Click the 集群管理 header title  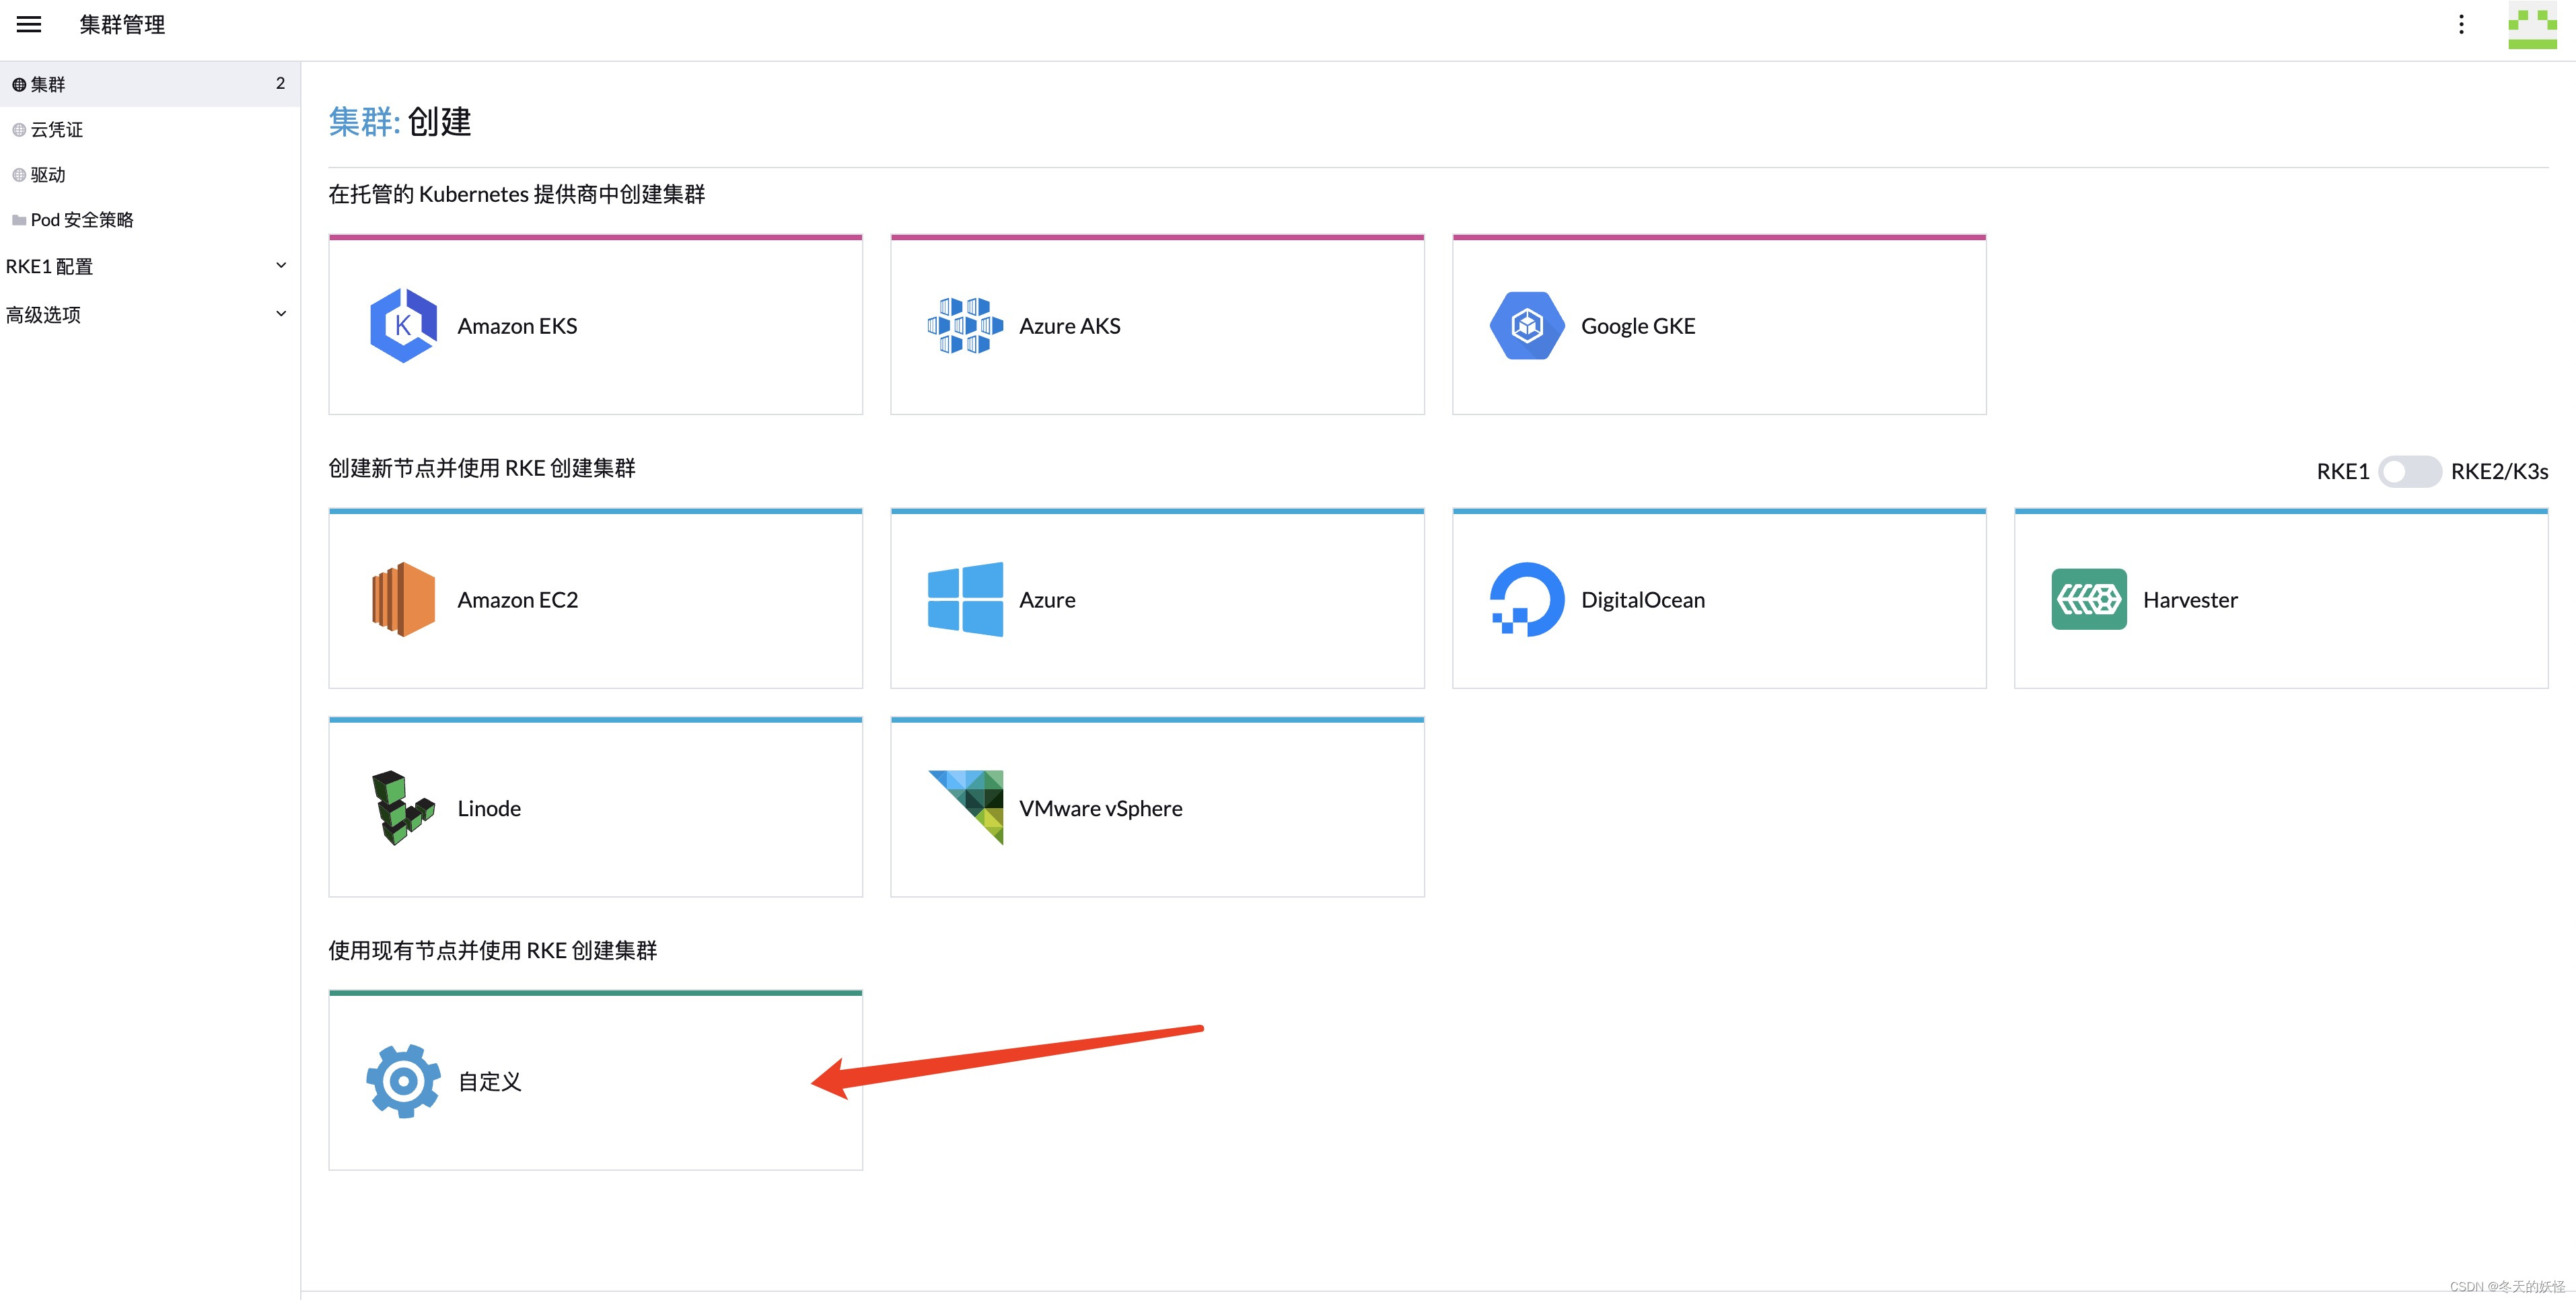tap(122, 24)
